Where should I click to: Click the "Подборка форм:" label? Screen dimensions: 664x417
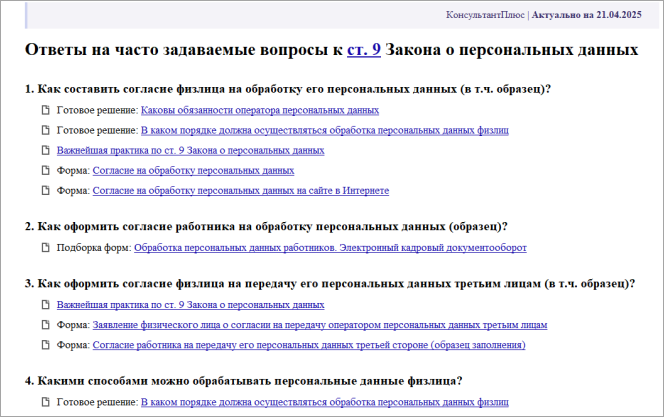pyautogui.click(x=94, y=248)
